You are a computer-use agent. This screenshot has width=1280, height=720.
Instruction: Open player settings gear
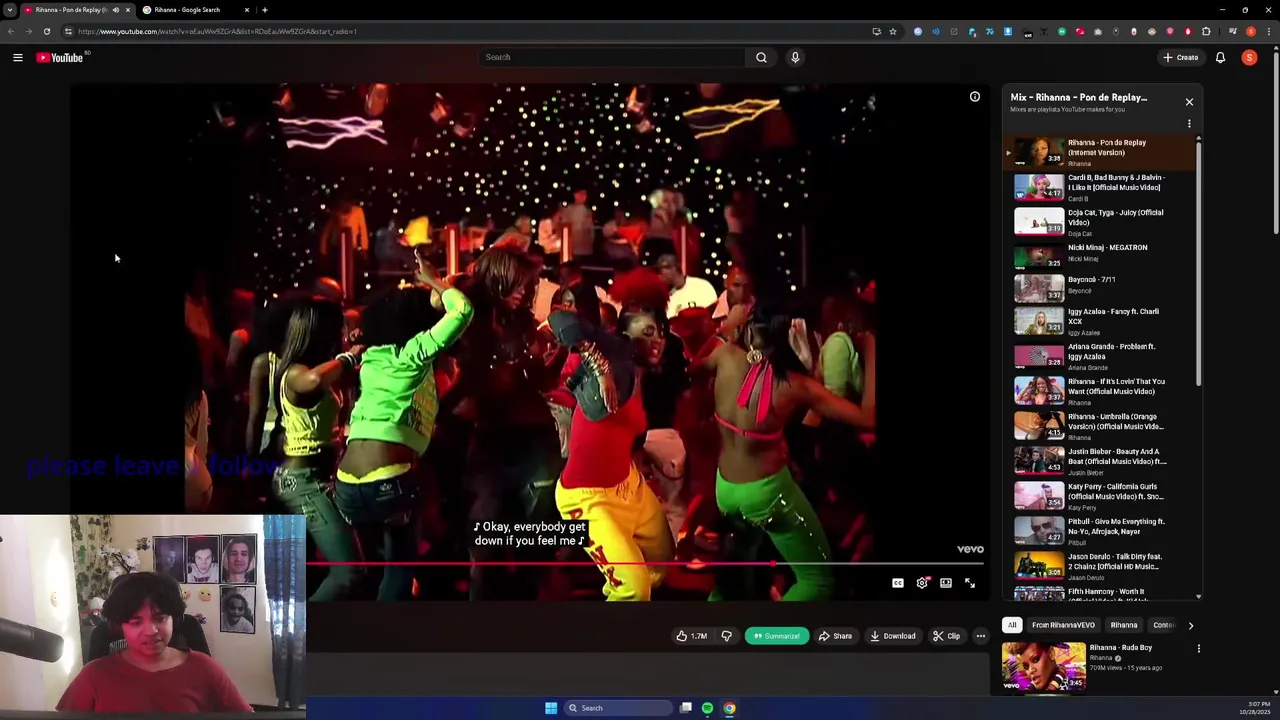(x=922, y=583)
